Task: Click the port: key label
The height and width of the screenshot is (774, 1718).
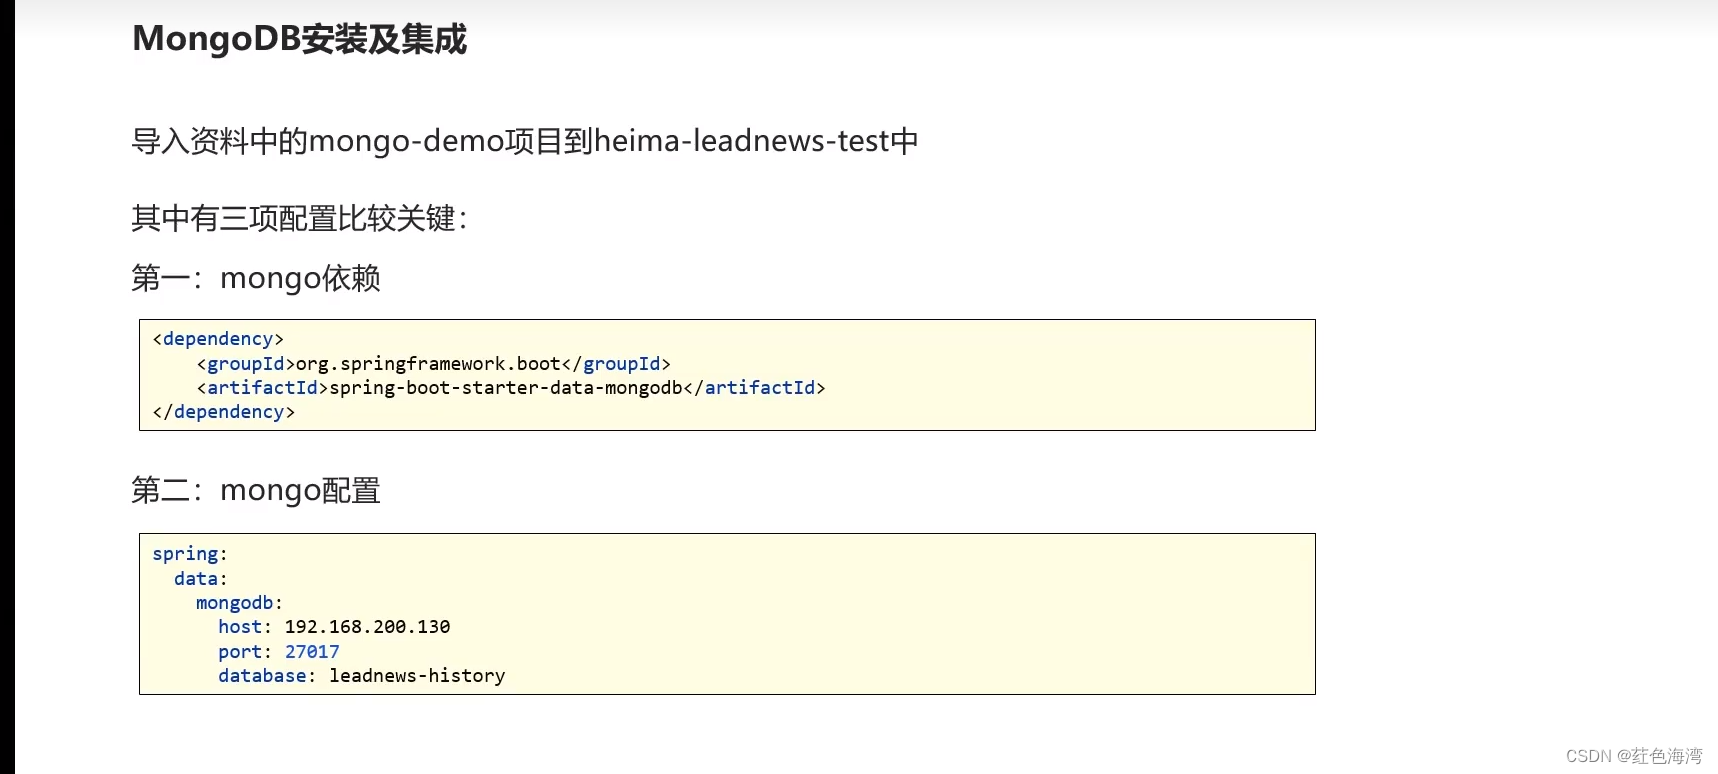Action: 244,652
